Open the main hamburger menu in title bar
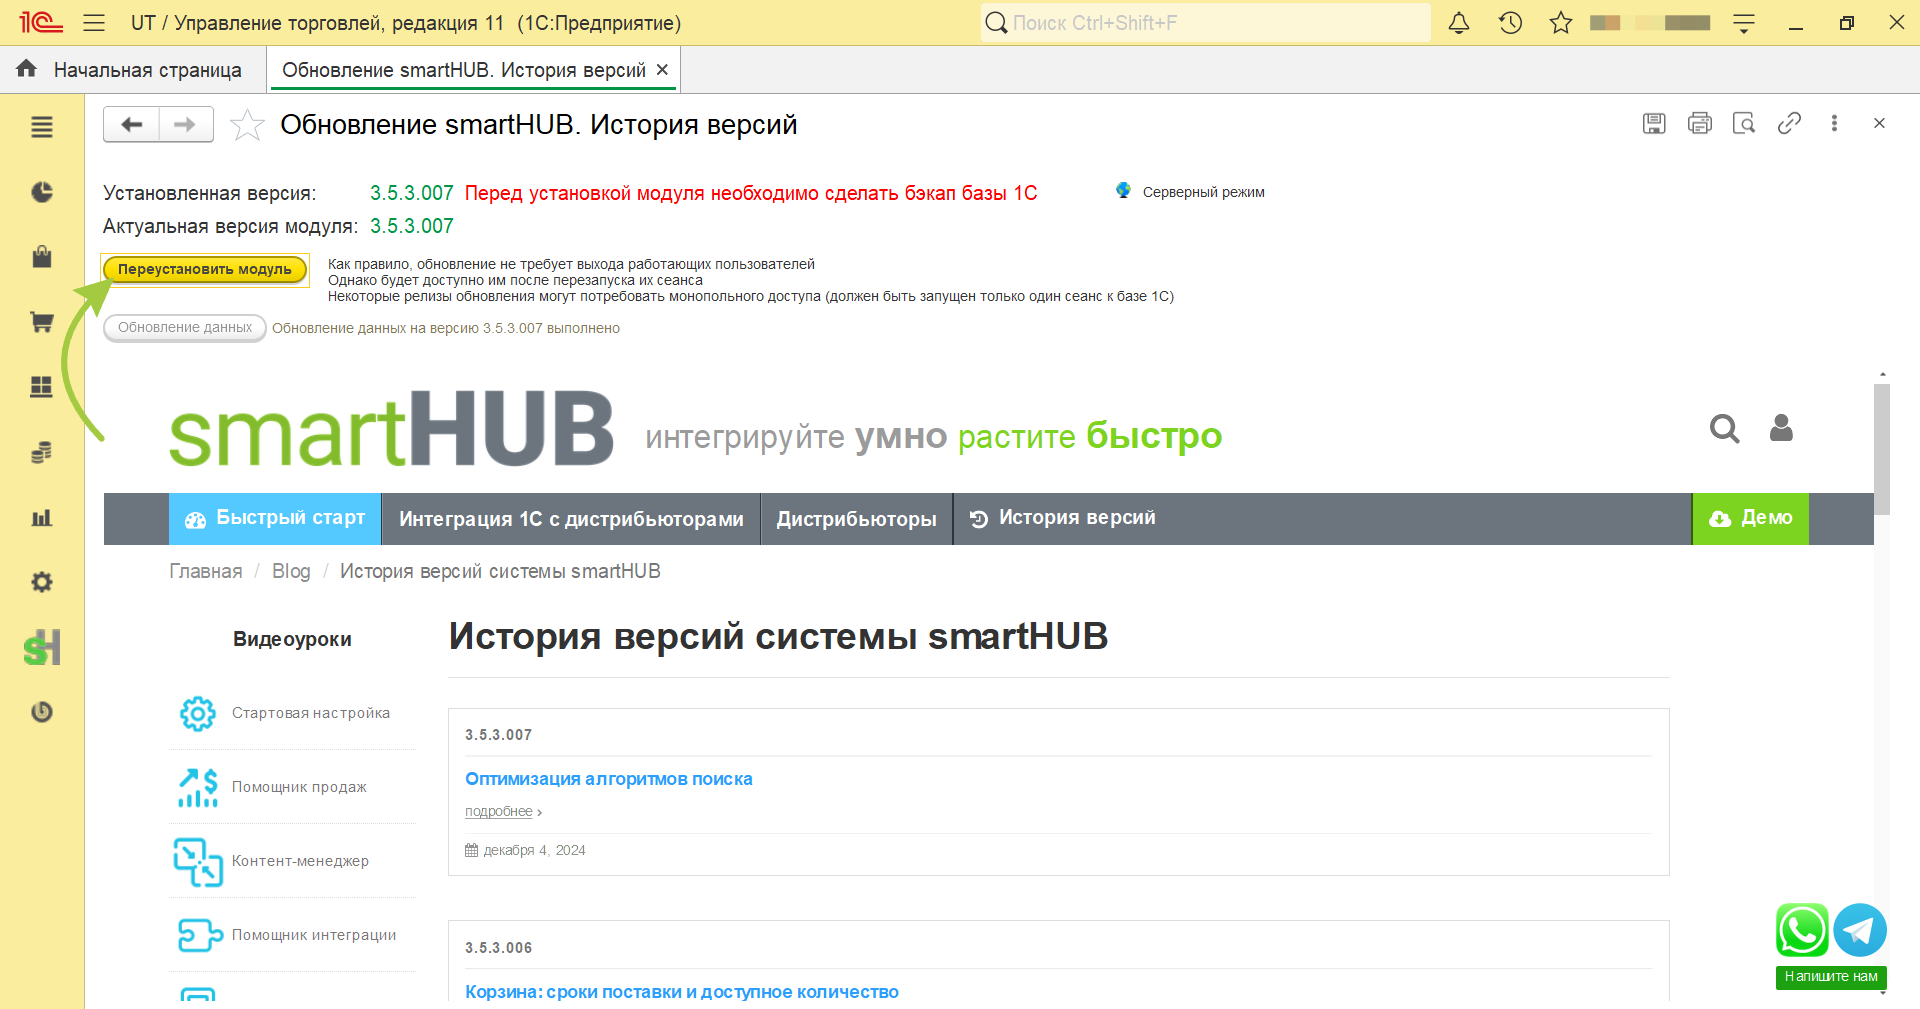1920x1009 pixels. tap(94, 22)
